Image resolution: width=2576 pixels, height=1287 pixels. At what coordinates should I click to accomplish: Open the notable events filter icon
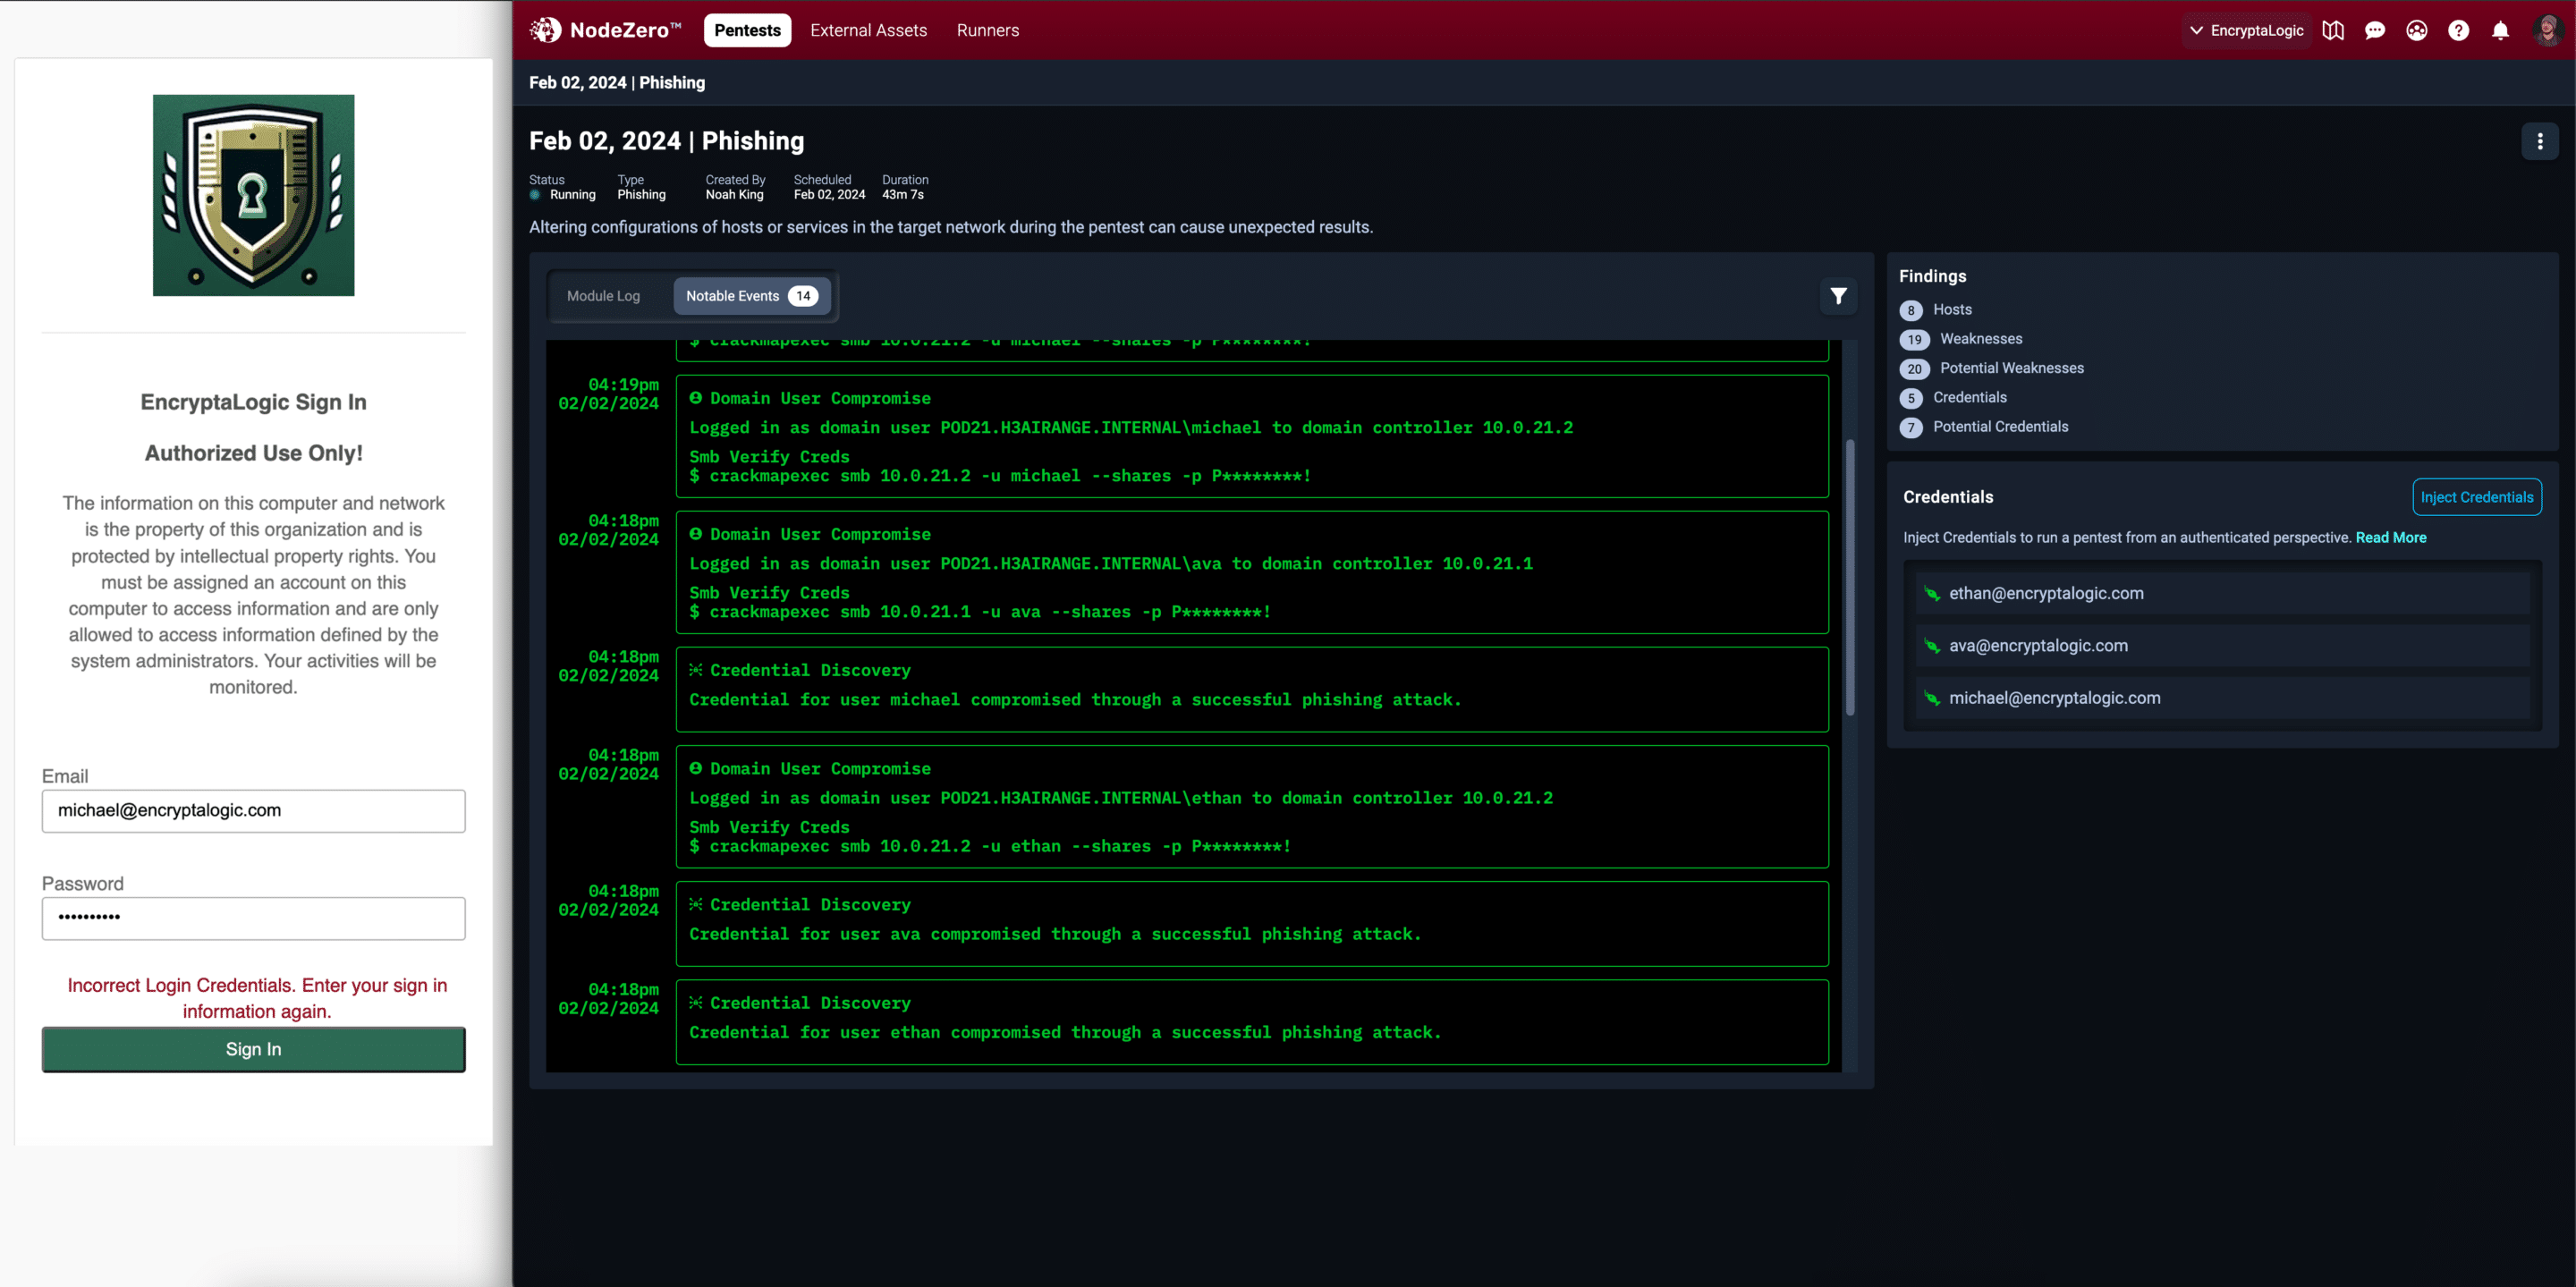[x=1838, y=296]
